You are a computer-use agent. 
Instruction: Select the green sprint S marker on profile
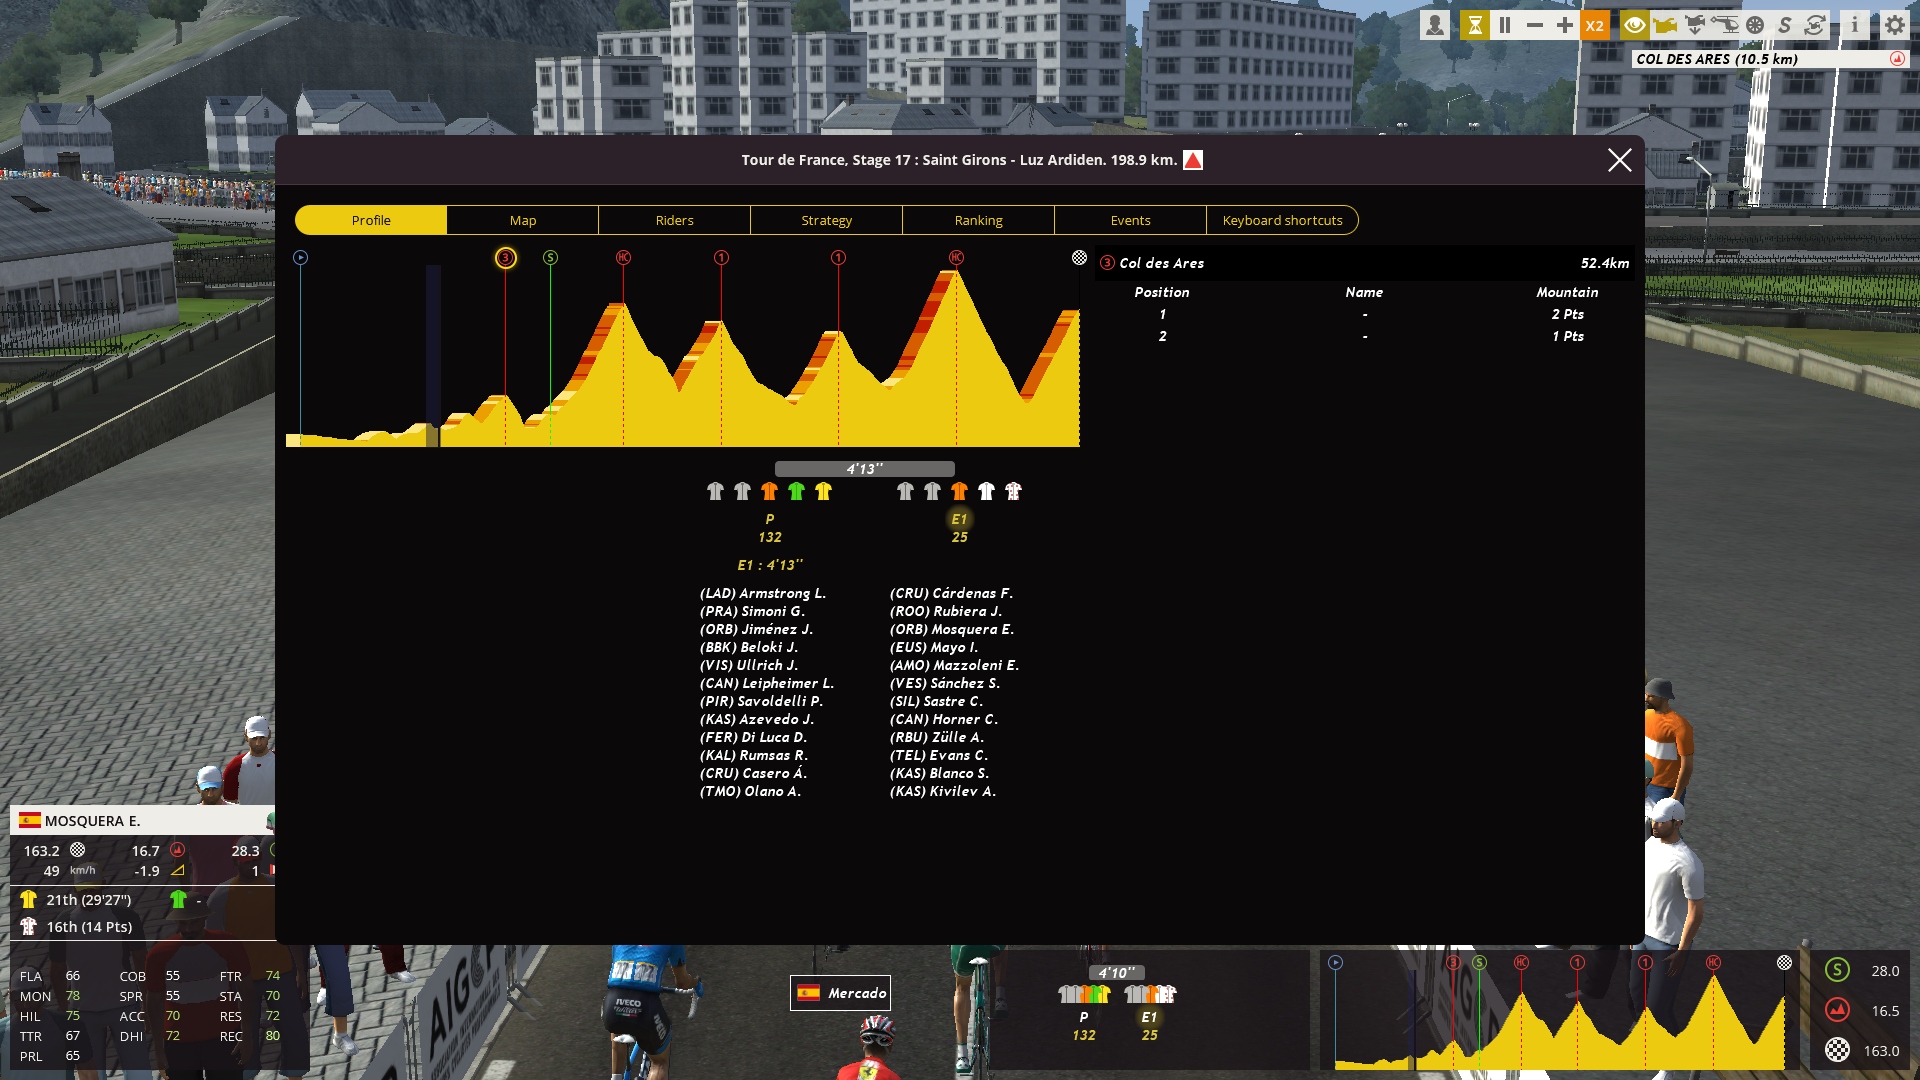tap(550, 258)
